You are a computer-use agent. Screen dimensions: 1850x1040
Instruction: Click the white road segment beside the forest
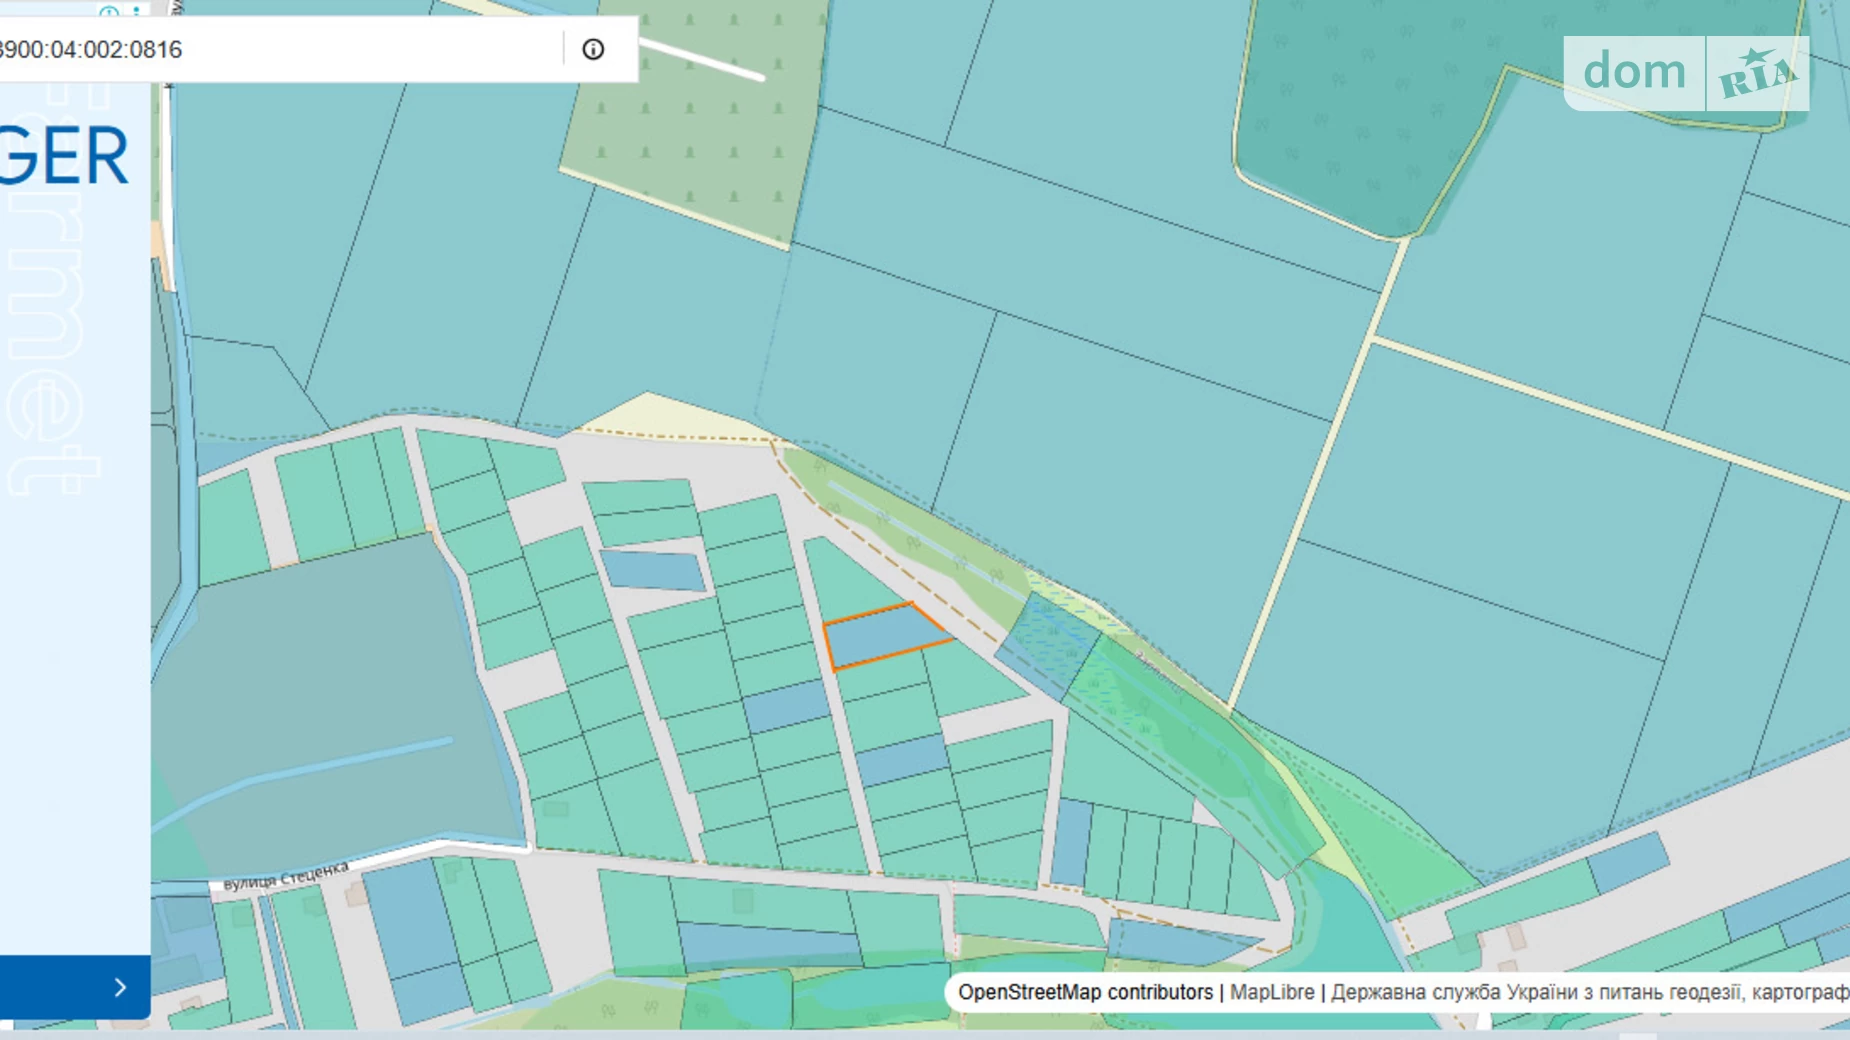(x=702, y=60)
